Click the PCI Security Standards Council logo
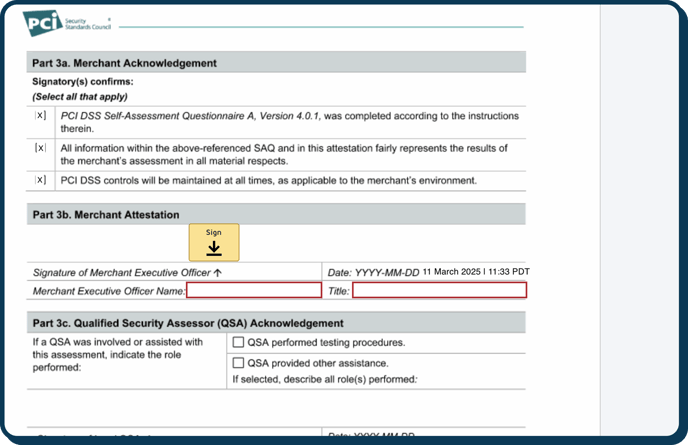Image resolution: width=688 pixels, height=445 pixels. [67, 23]
